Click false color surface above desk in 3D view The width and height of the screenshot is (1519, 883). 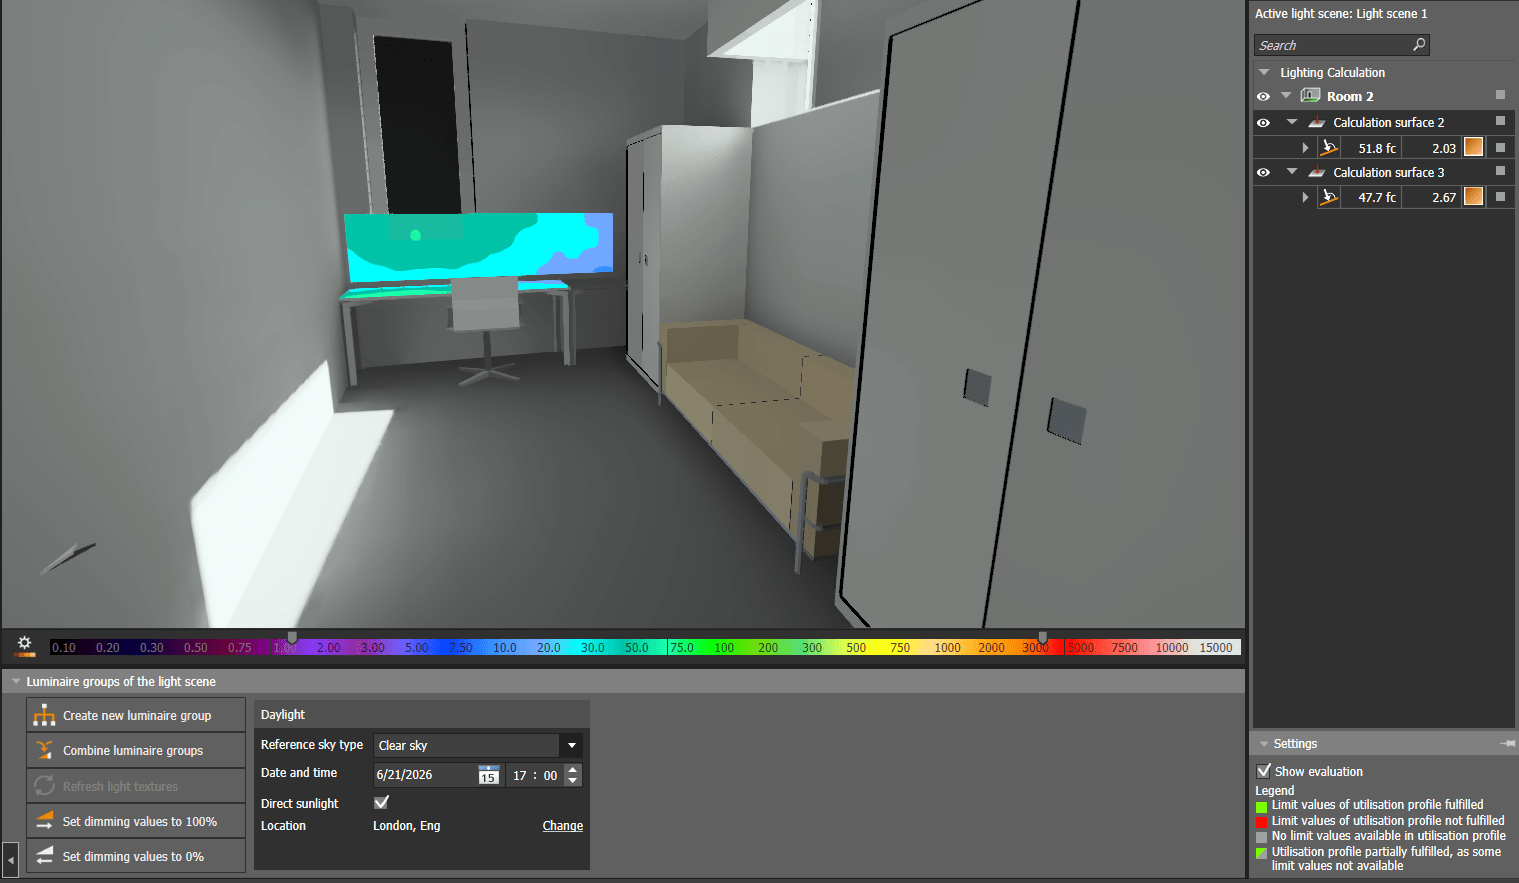(478, 245)
